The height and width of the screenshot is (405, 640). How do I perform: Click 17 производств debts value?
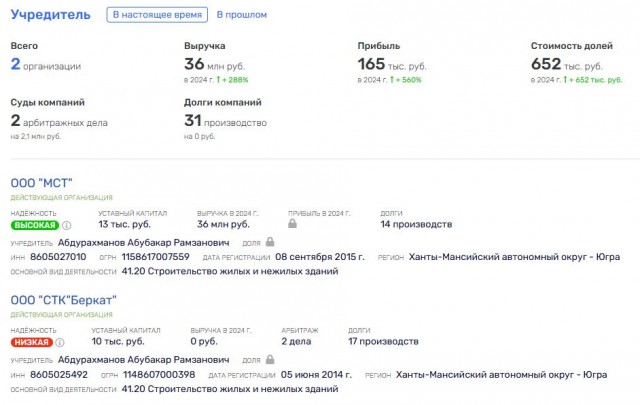383,341
